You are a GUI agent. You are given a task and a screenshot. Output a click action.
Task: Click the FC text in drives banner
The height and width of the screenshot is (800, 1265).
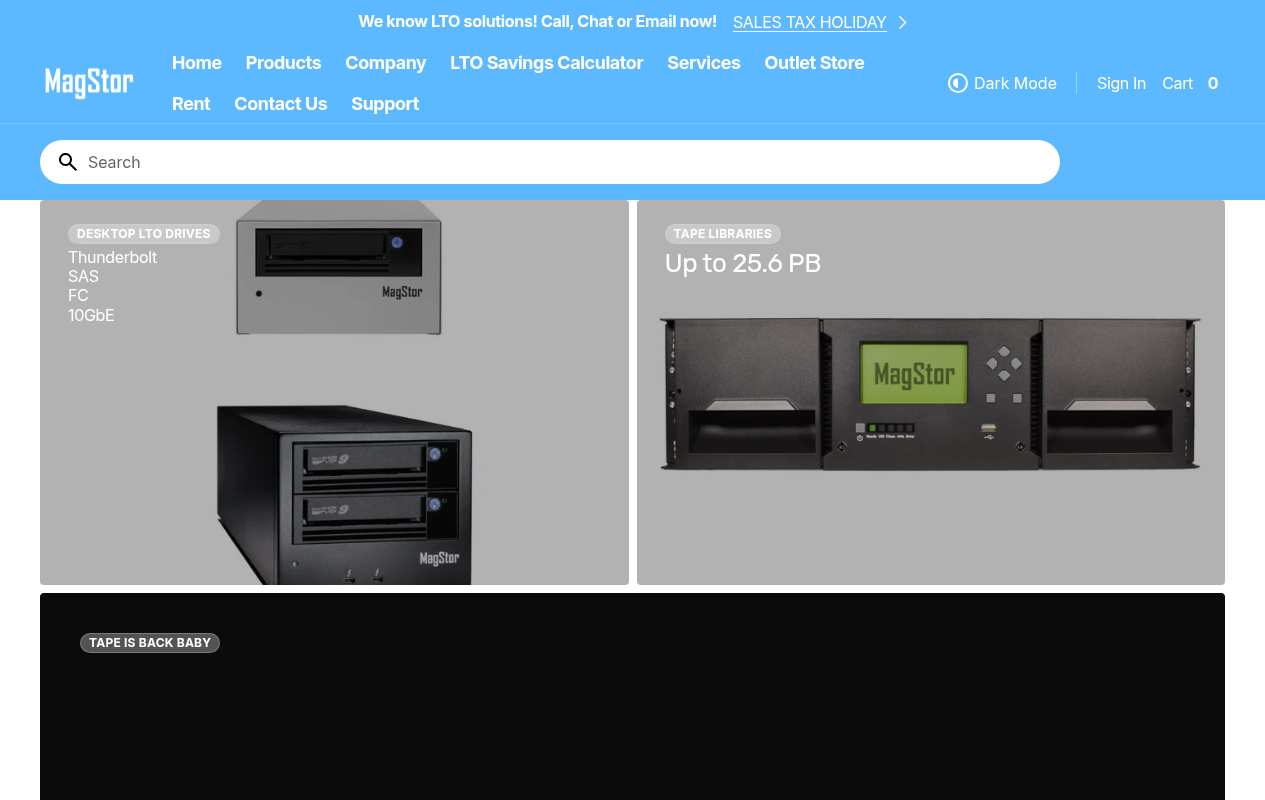[x=78, y=295]
